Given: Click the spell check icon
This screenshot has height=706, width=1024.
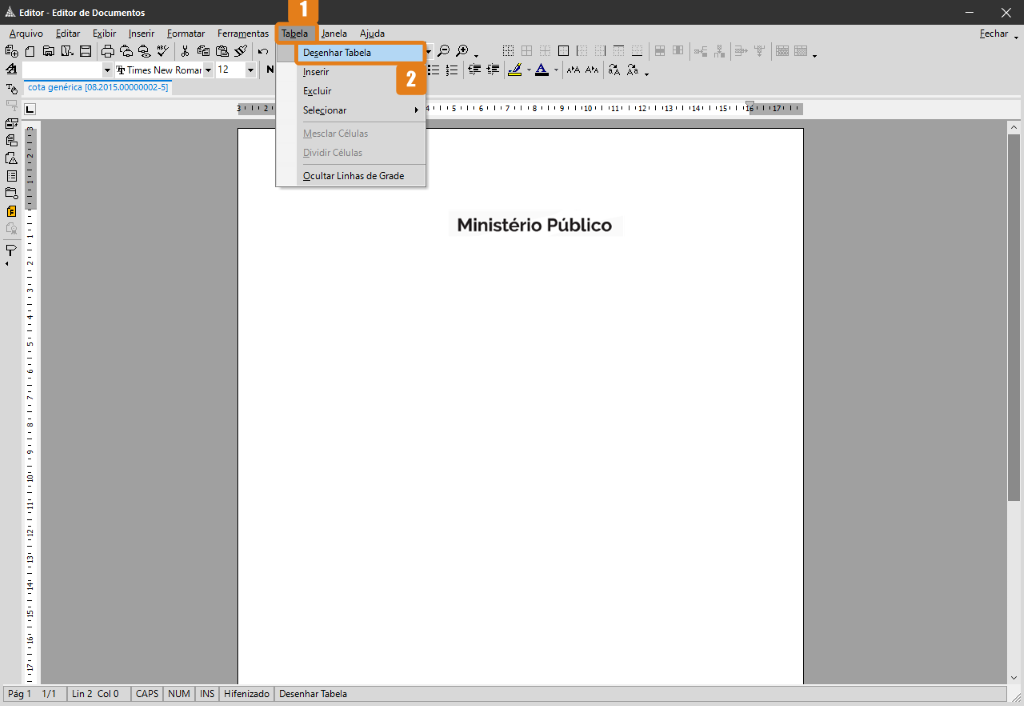Looking at the screenshot, I should pyautogui.click(x=162, y=51).
